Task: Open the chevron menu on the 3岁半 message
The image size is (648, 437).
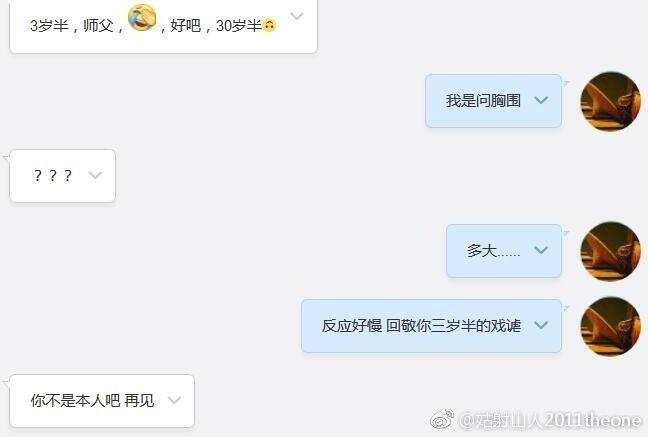Action: (x=297, y=16)
